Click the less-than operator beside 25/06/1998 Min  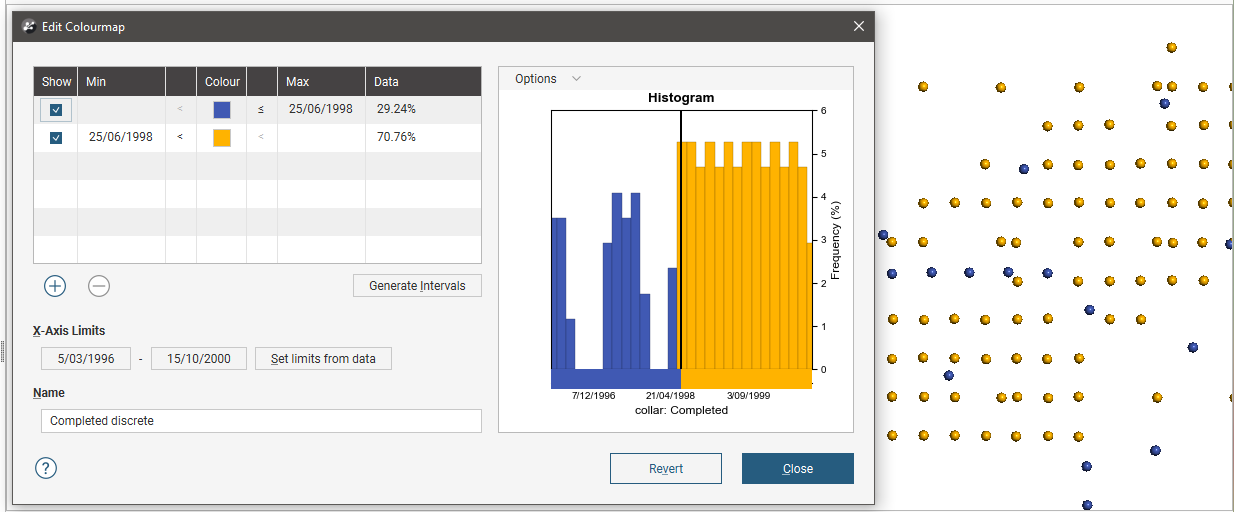pos(180,137)
